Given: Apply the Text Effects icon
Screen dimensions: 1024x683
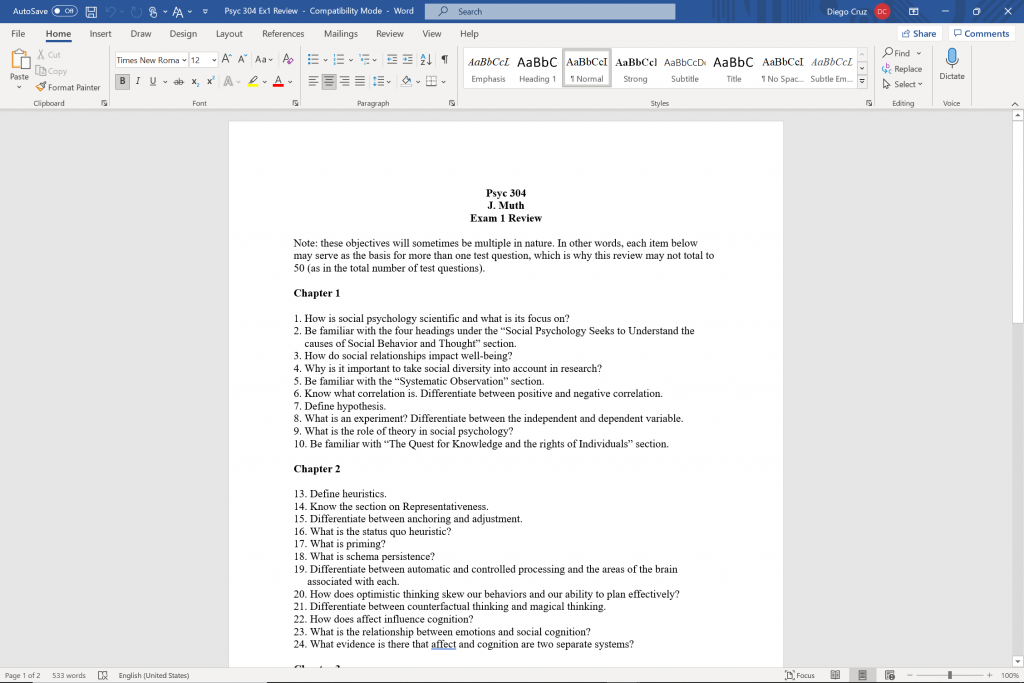Looking at the screenshot, I should pyautogui.click(x=228, y=81).
